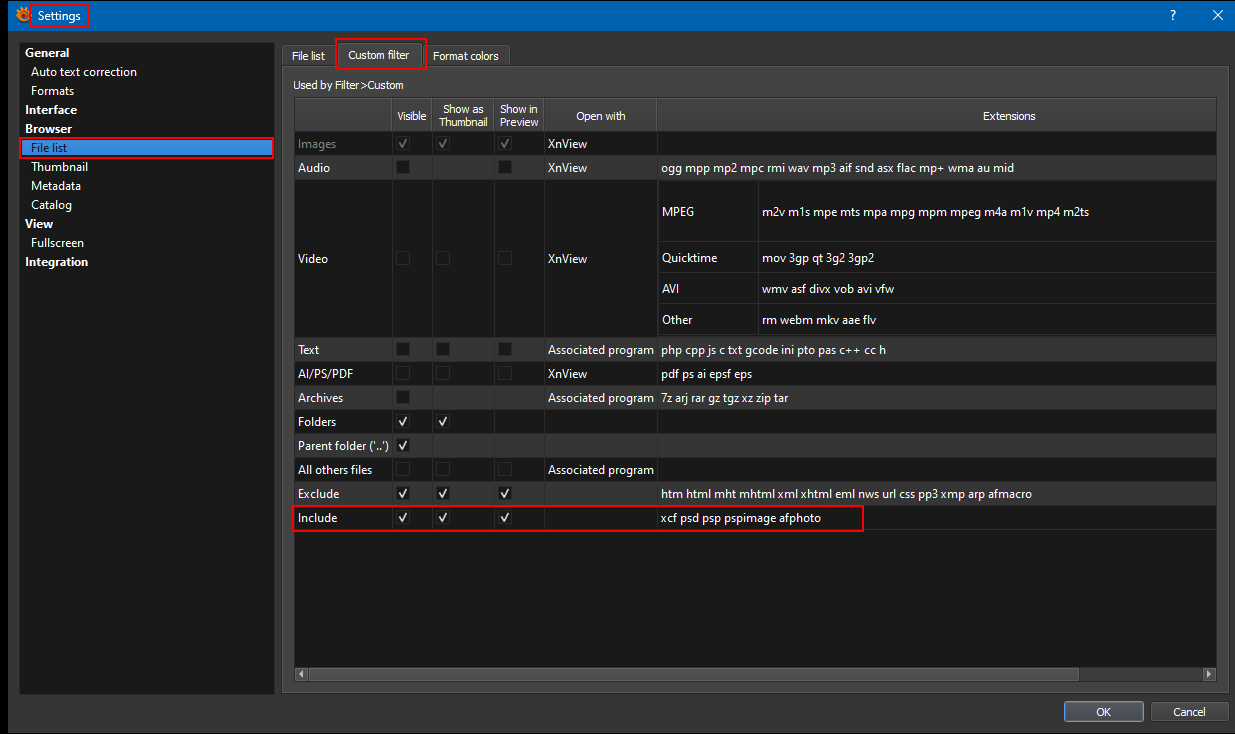Enable Visible checkbox for Archives row
This screenshot has width=1235, height=734.
403,398
